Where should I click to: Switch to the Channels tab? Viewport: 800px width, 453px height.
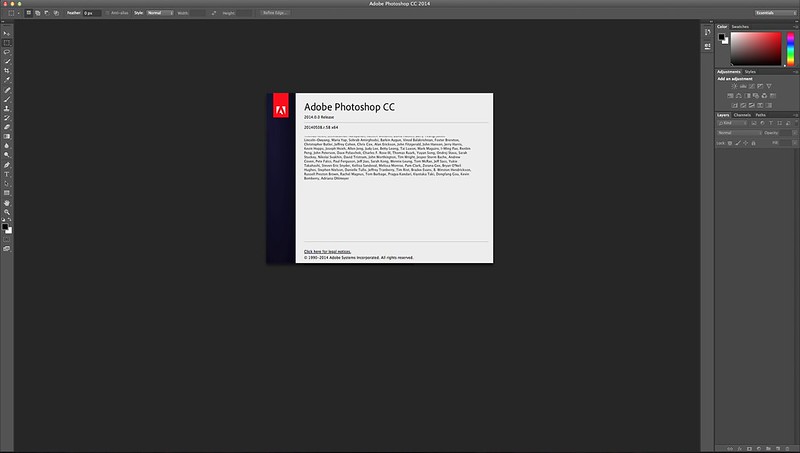click(x=743, y=115)
